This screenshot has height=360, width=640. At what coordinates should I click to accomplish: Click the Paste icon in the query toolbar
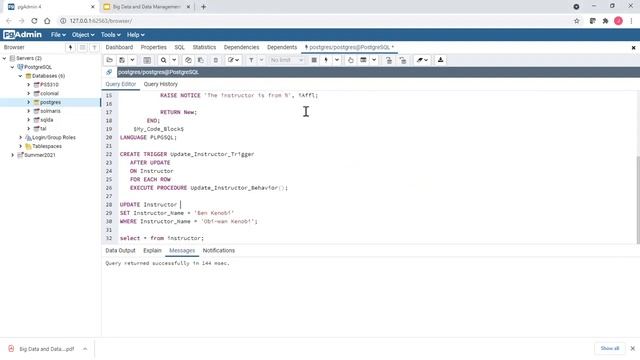201,60
